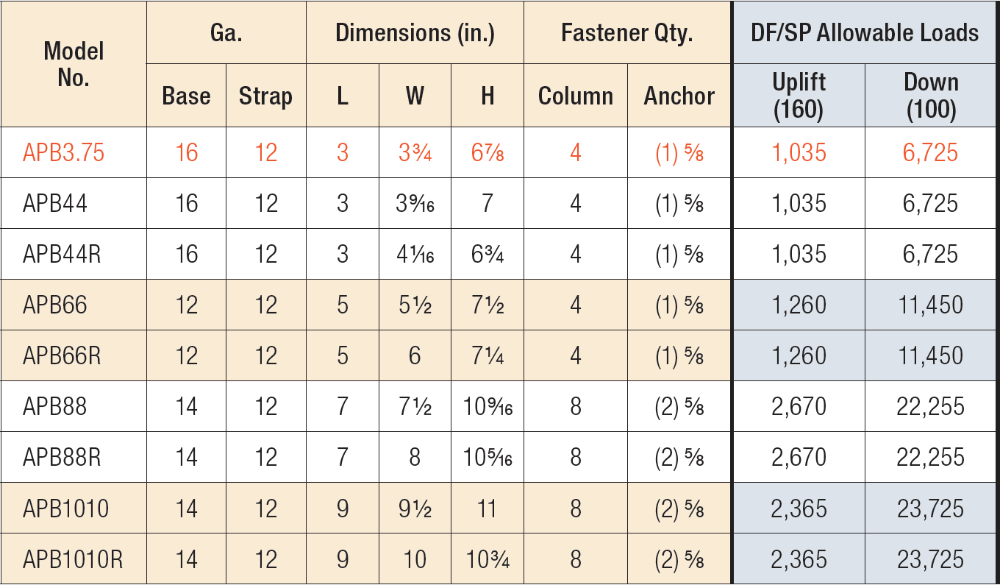Click the Fastener Qty. header
Screen dimensions: 1000x585
(627, 33)
